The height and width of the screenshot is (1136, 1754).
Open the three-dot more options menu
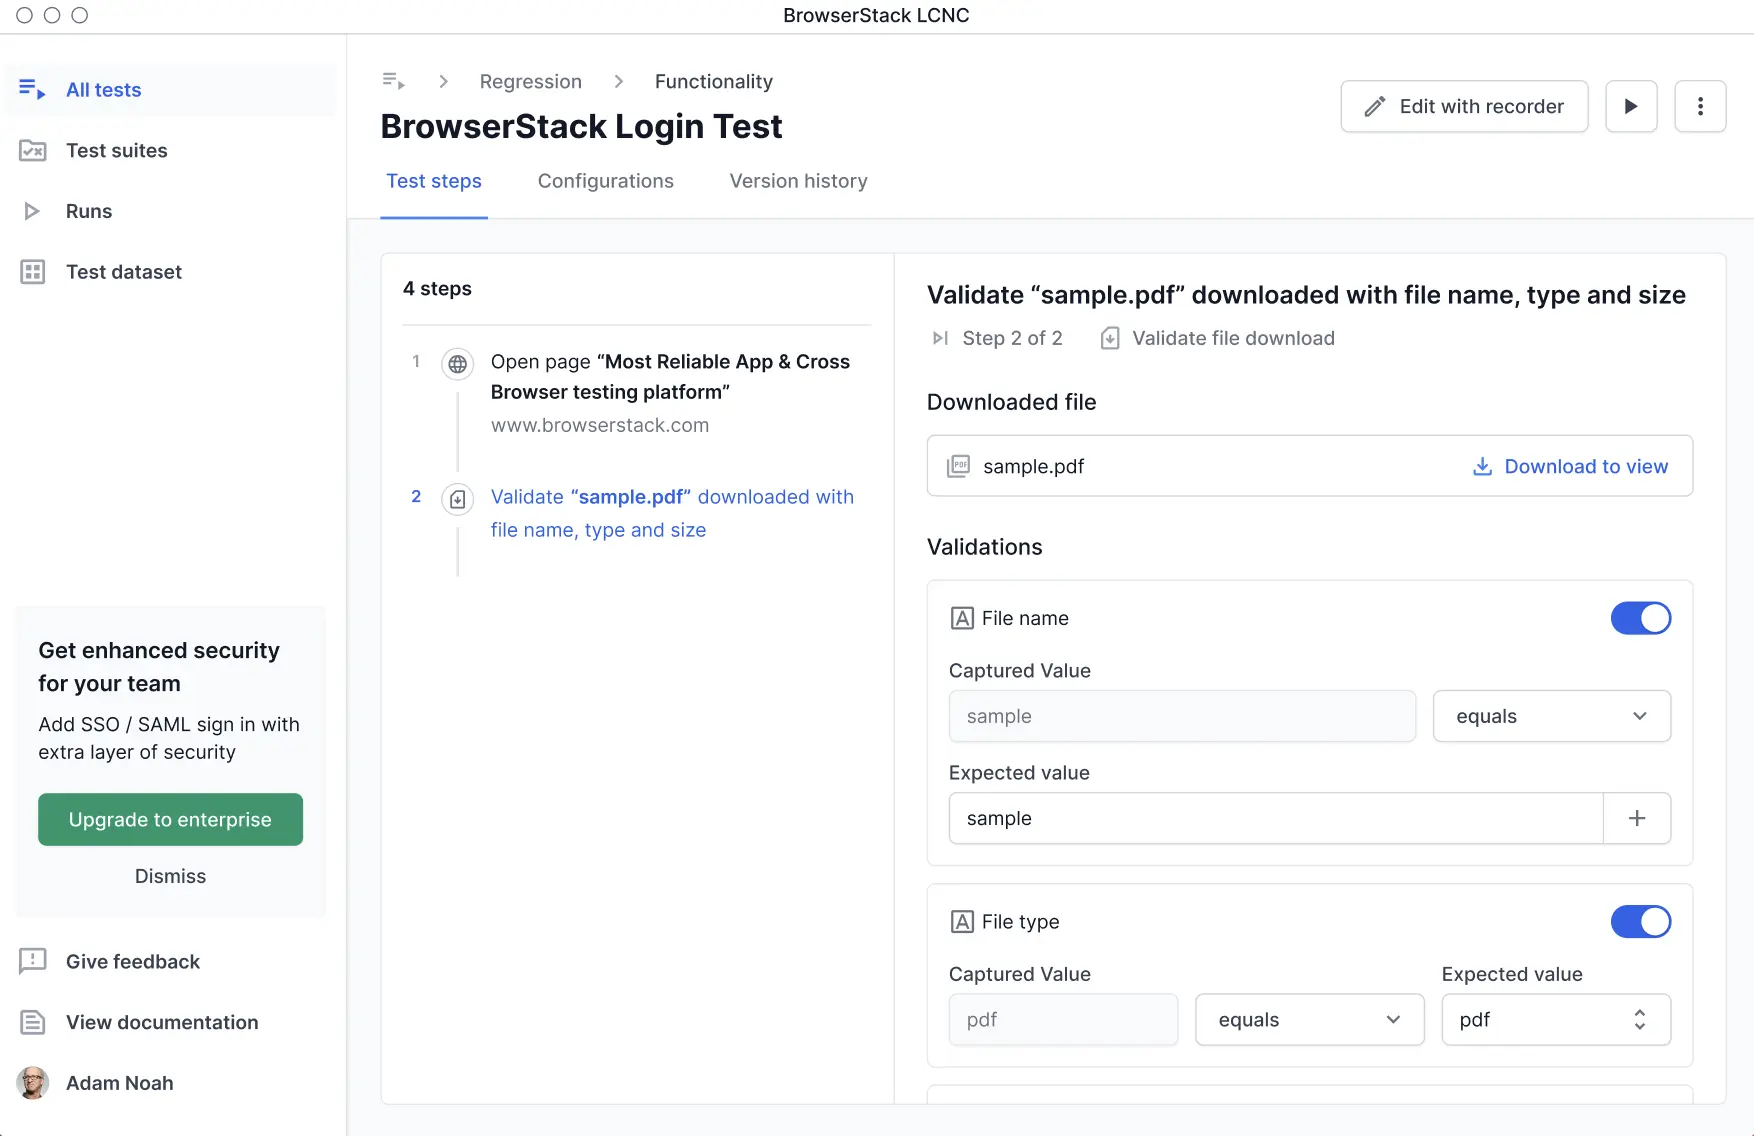point(1700,106)
